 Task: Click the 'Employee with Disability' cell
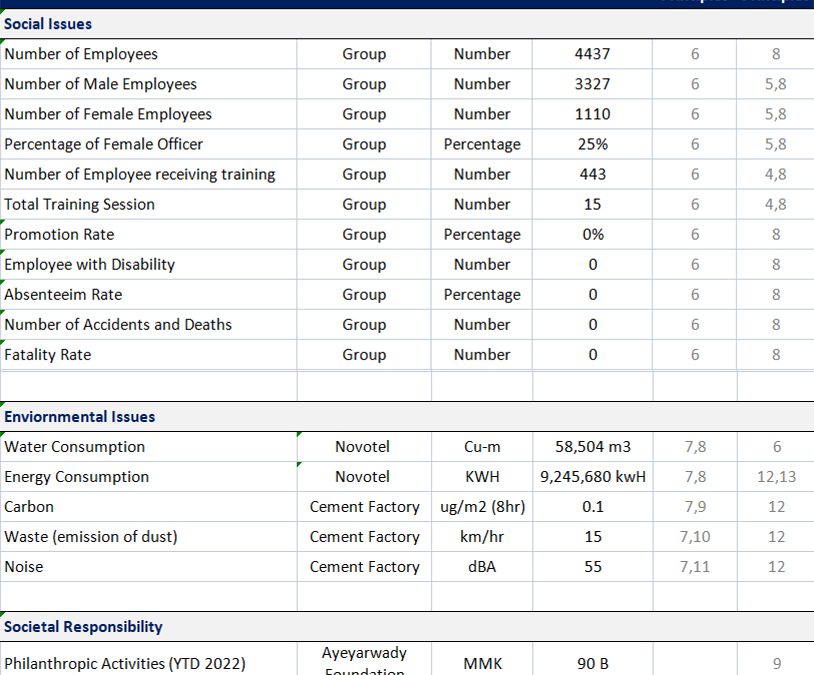coord(148,265)
